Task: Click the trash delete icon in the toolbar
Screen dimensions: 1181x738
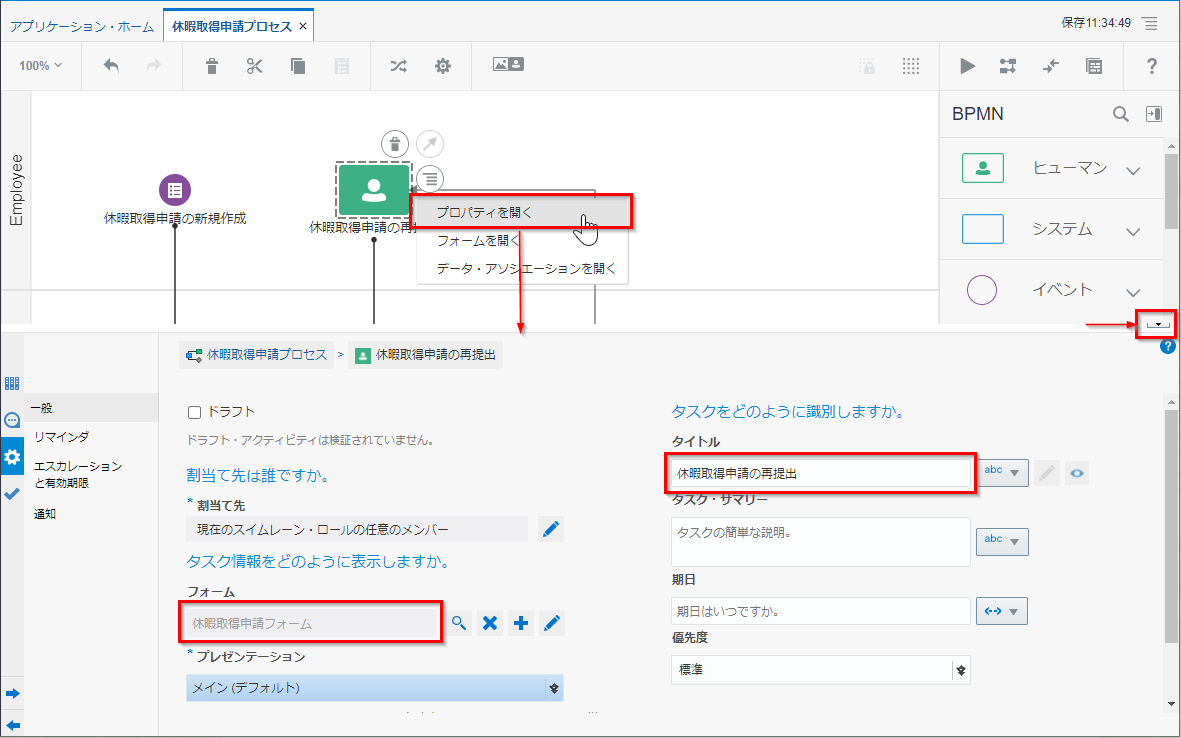Action: (x=212, y=66)
